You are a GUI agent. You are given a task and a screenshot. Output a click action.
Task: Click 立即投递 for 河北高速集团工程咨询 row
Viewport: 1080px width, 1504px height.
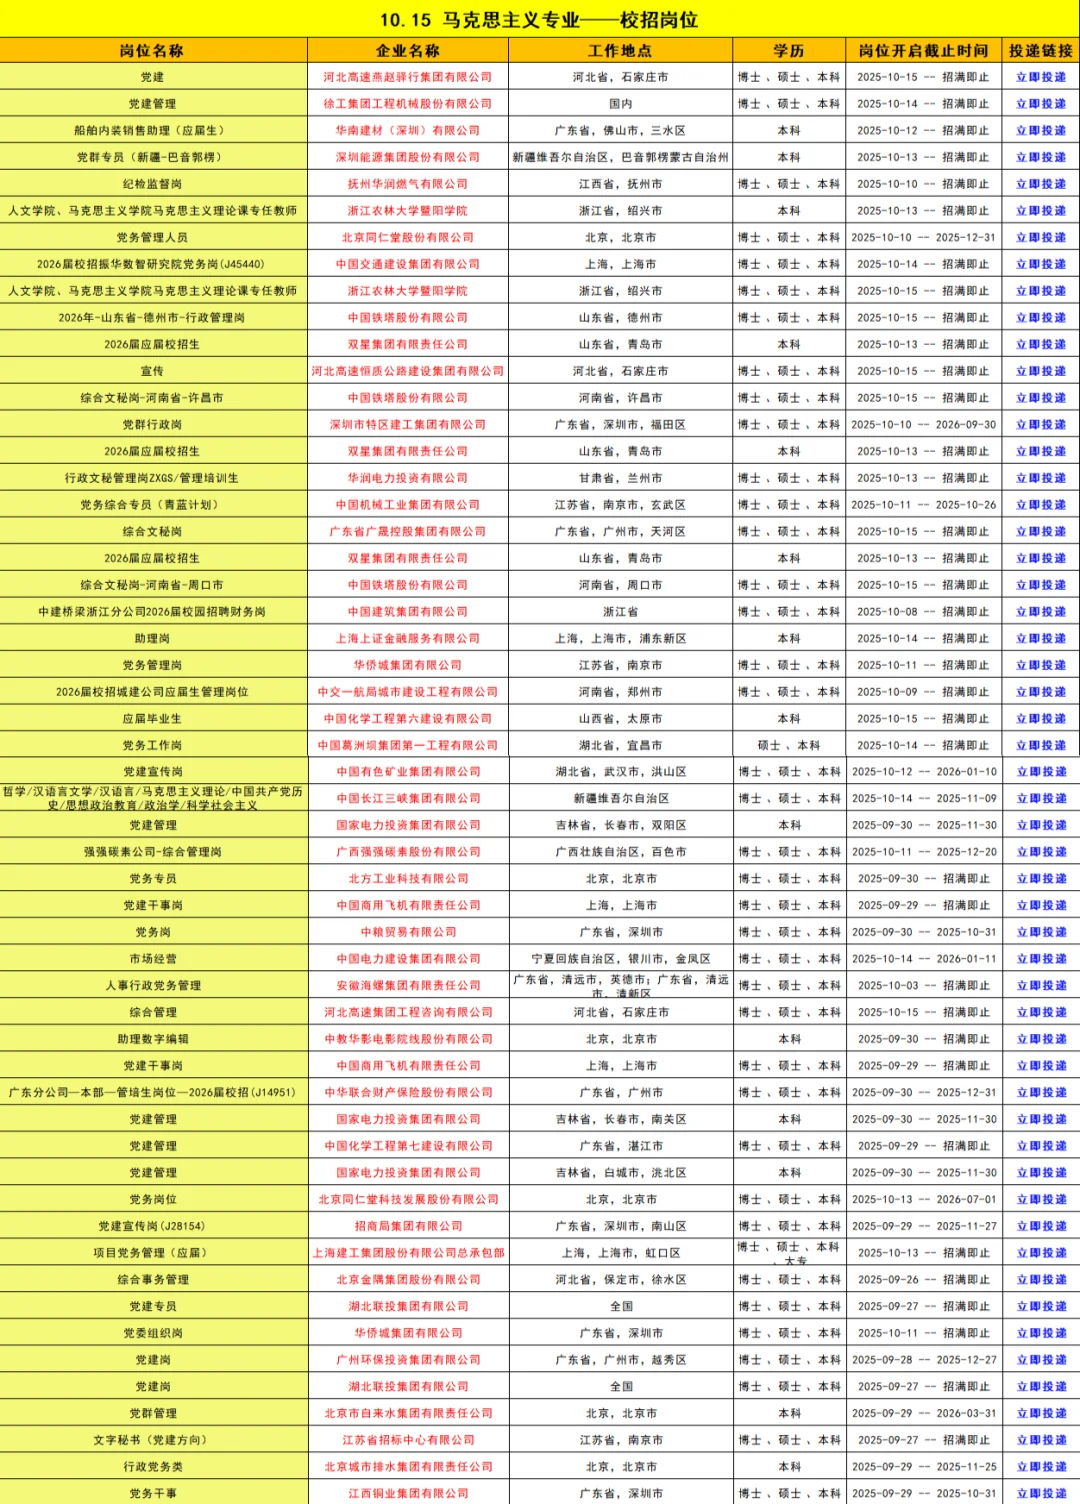click(x=1042, y=1013)
